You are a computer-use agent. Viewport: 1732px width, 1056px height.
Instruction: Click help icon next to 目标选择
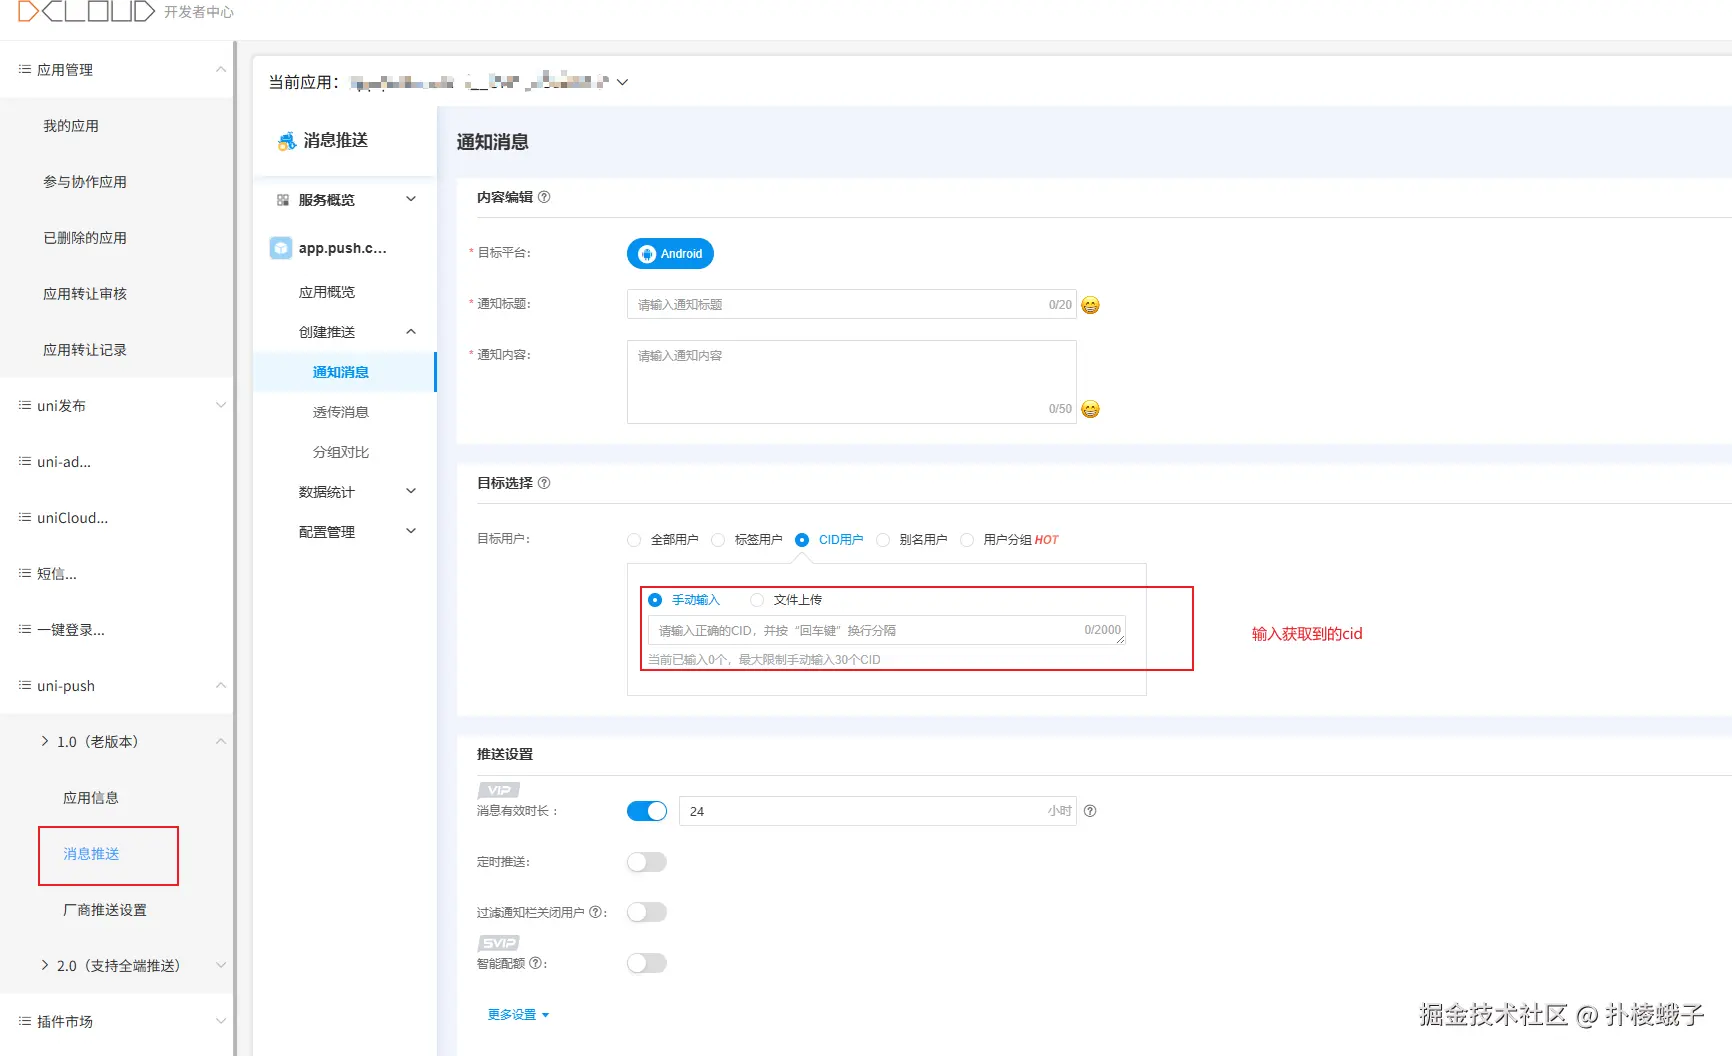[x=544, y=483]
